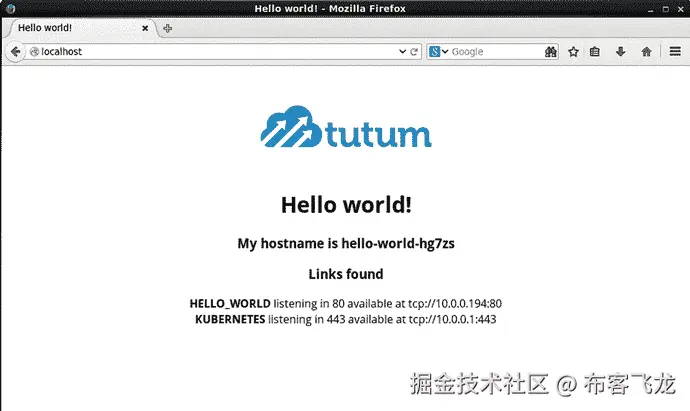Minimize the Firefox window
Screen dimensions: 690x411
coord(650,9)
